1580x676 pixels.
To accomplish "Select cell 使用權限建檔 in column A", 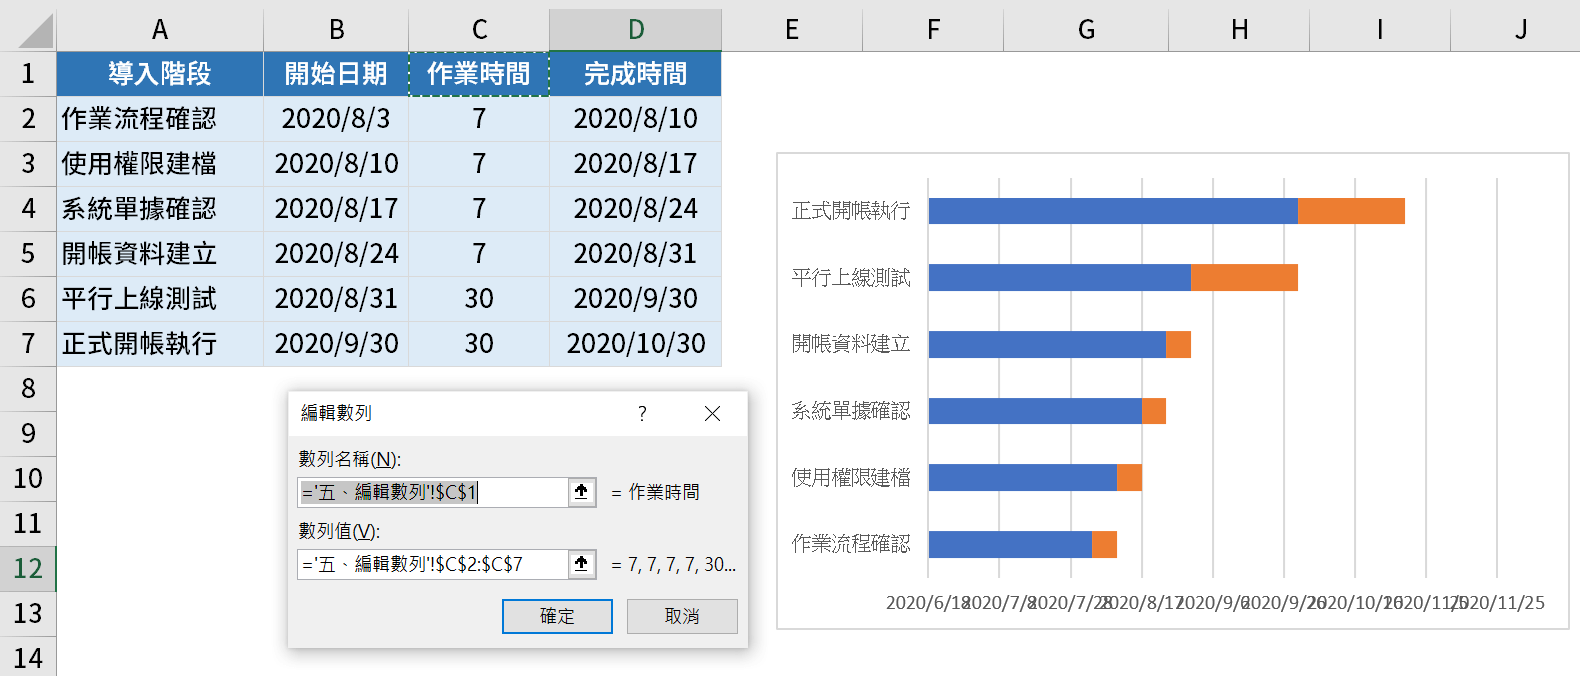I will coord(160,164).
